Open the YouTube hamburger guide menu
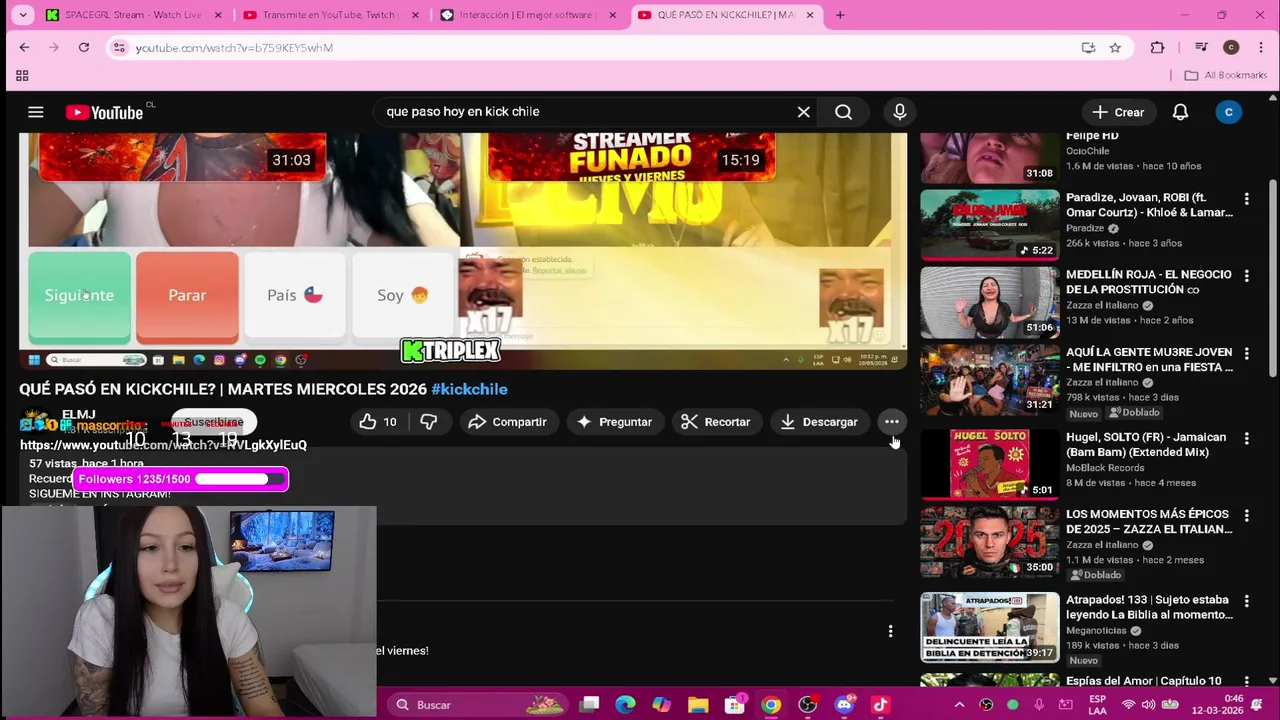 click(36, 112)
